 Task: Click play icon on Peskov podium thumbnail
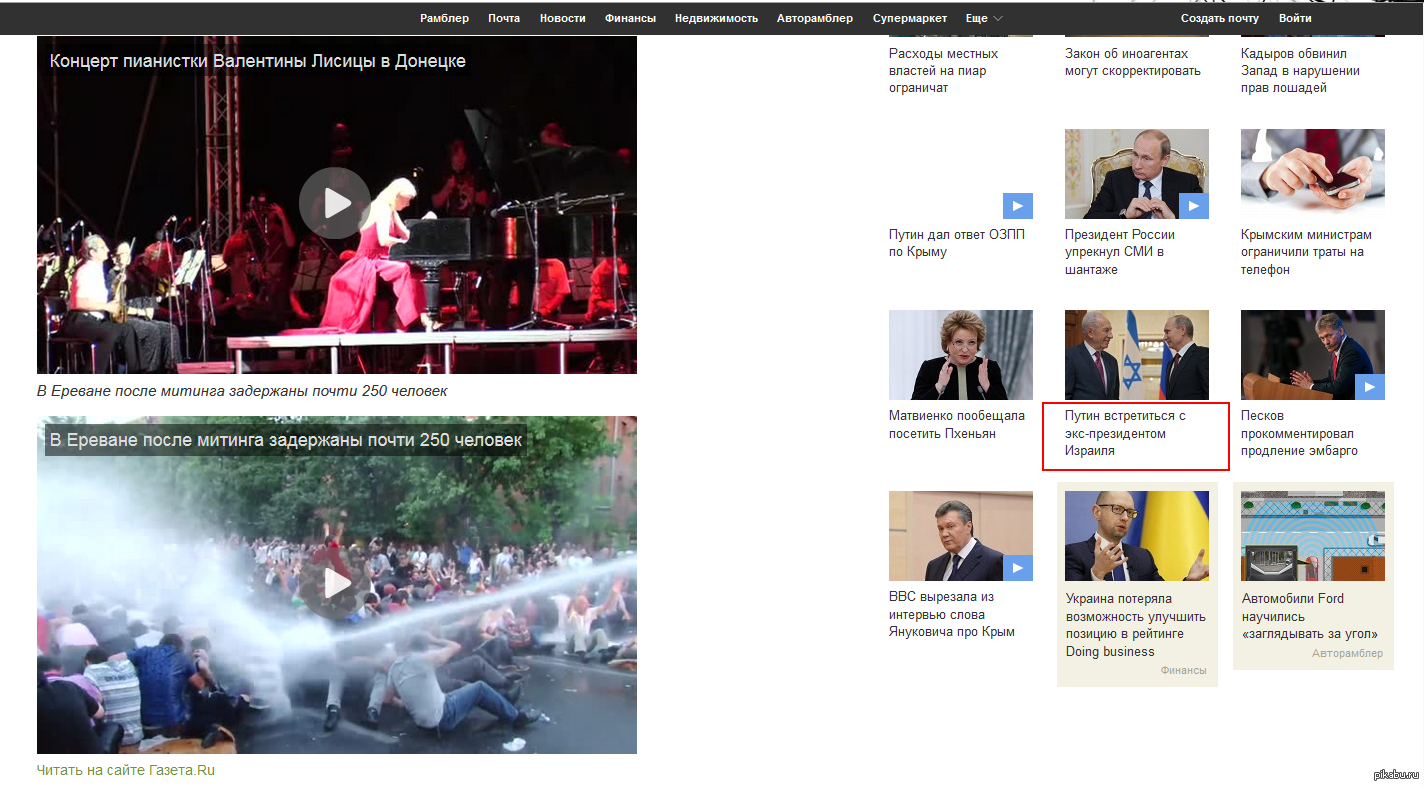[1369, 387]
